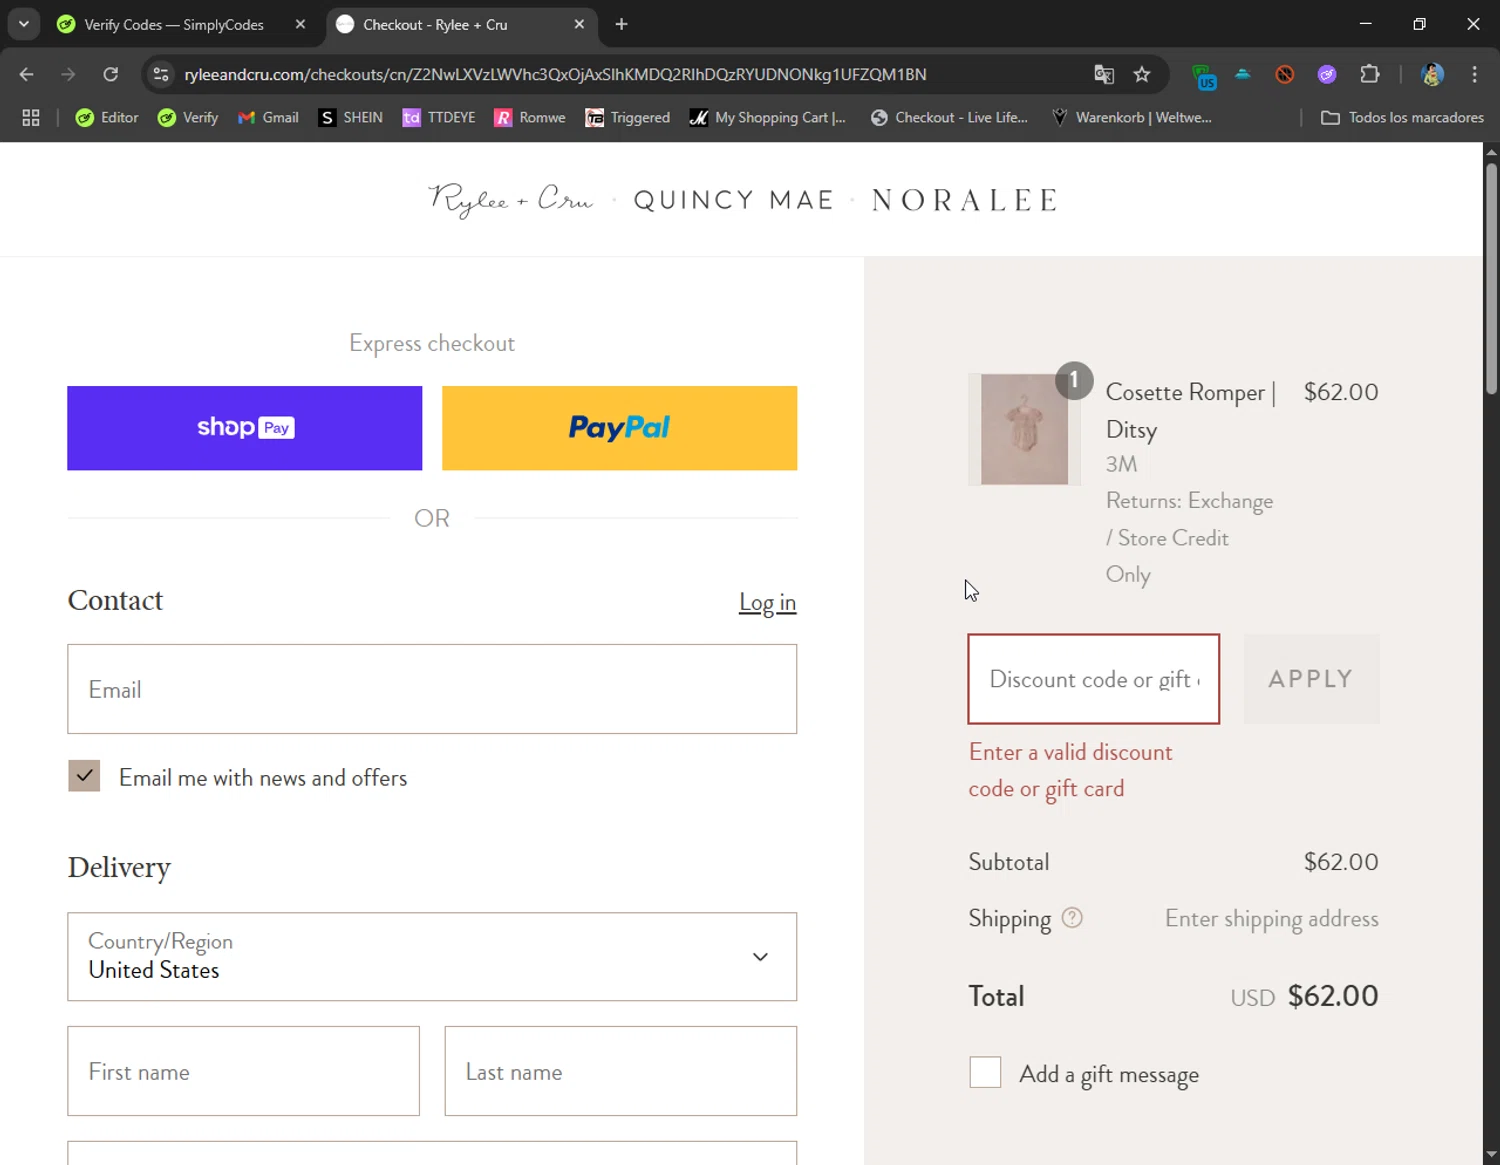Viewport: 1500px width, 1165px height.
Task: Open the green US extension icon
Action: pos(1204,75)
